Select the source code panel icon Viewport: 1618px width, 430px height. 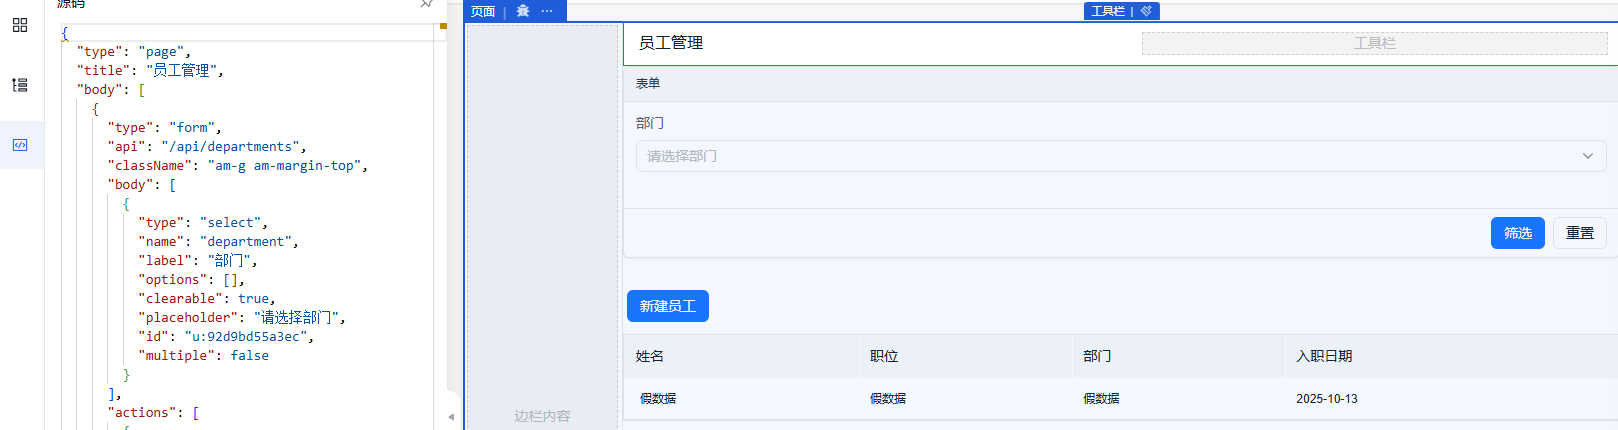point(20,145)
